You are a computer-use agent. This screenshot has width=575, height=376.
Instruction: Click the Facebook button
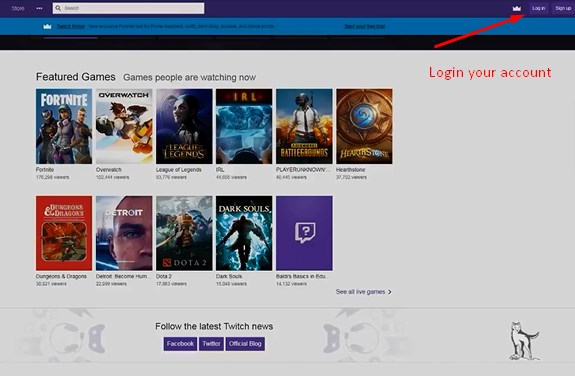tap(180, 344)
